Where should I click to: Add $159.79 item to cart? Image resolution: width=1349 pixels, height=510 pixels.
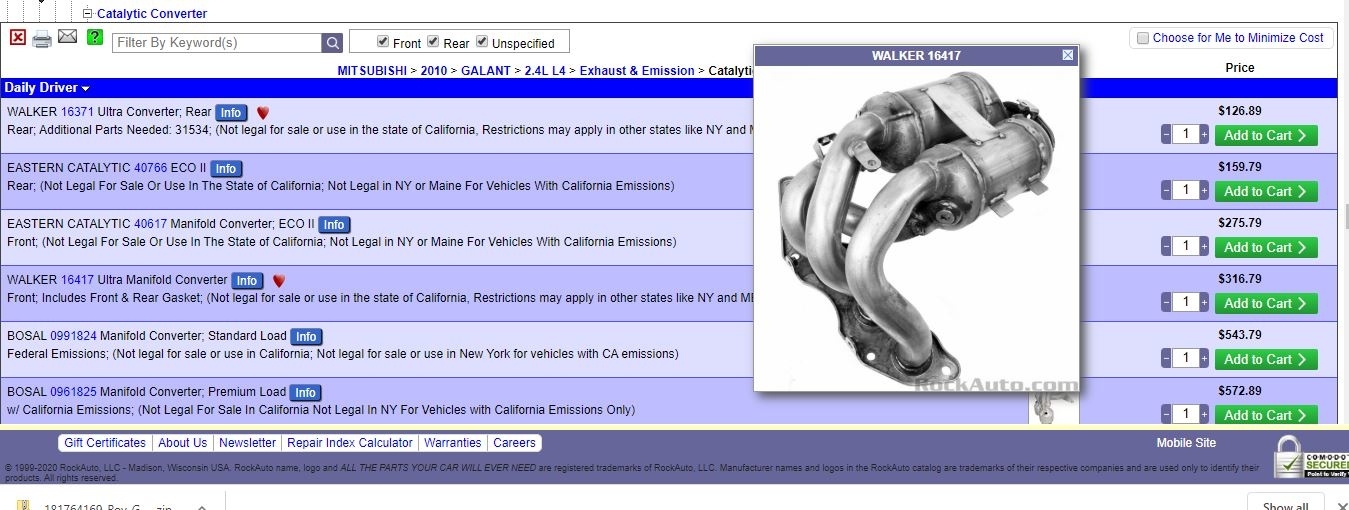pos(1266,191)
